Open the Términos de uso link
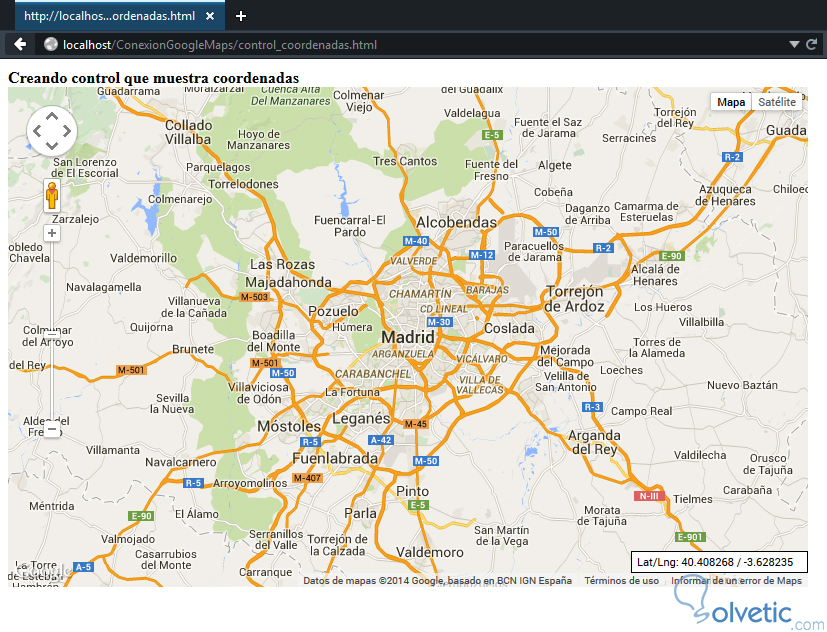The width and height of the screenshot is (827, 632). (x=621, y=581)
